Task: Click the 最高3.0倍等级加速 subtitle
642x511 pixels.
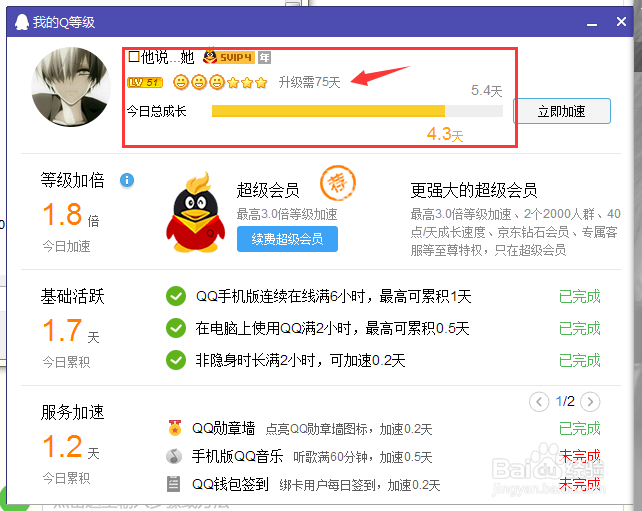Action: pyautogui.click(x=287, y=214)
